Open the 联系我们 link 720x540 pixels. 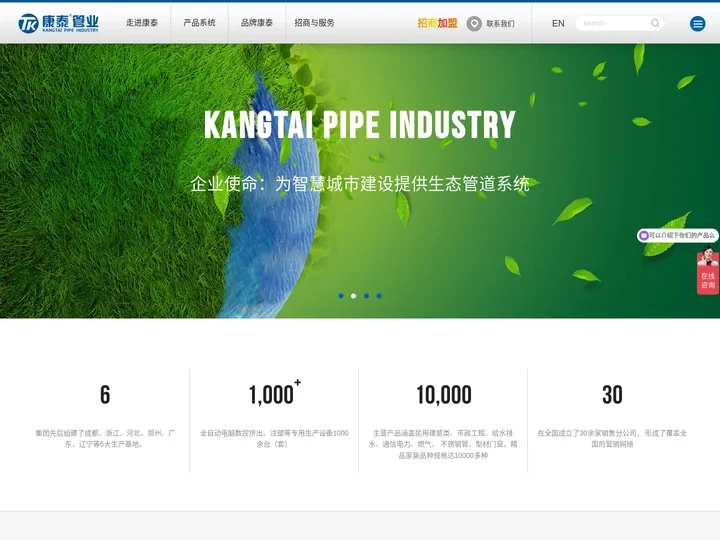(x=501, y=23)
